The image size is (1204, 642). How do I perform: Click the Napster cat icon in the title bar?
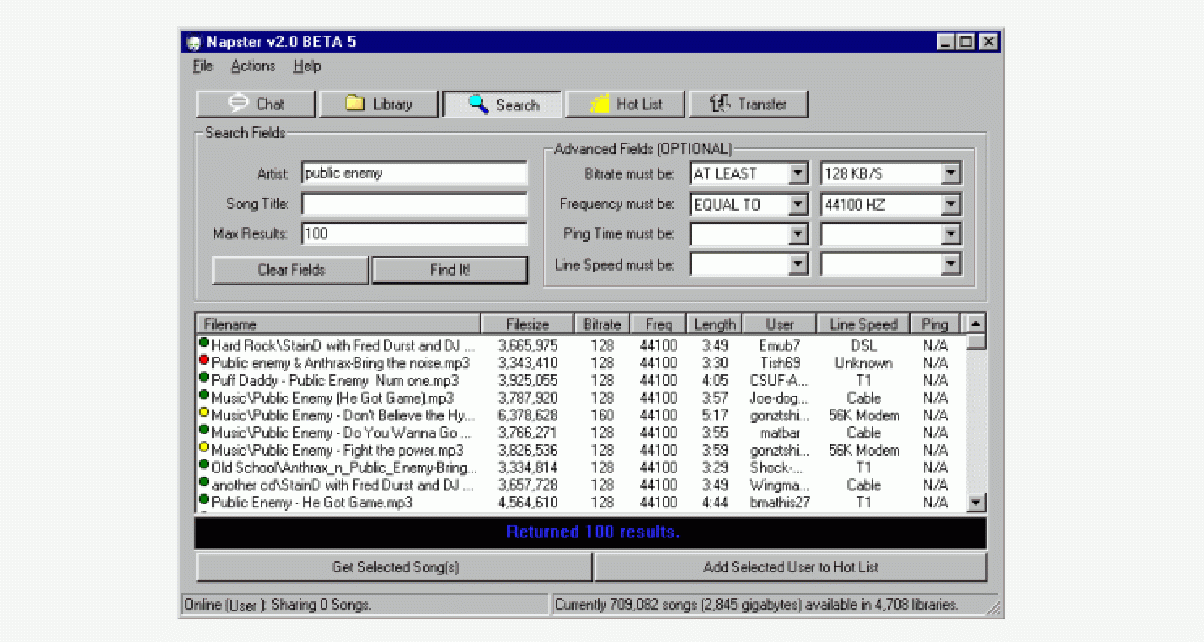click(193, 42)
